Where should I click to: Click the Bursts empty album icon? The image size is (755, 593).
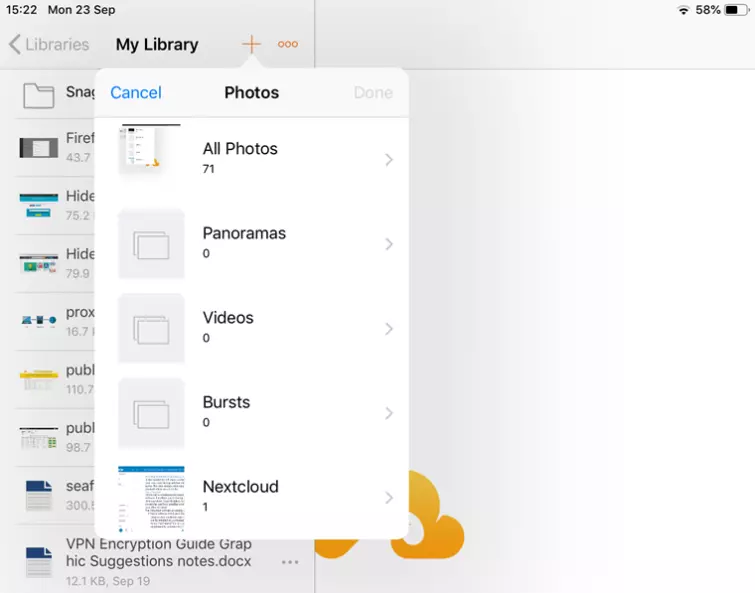click(x=151, y=412)
